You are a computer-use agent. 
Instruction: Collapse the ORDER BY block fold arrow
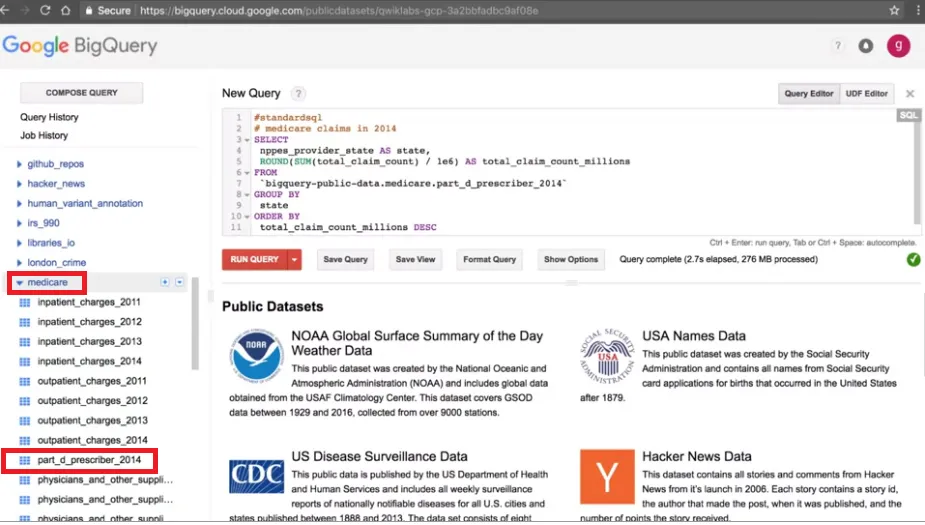point(247,216)
